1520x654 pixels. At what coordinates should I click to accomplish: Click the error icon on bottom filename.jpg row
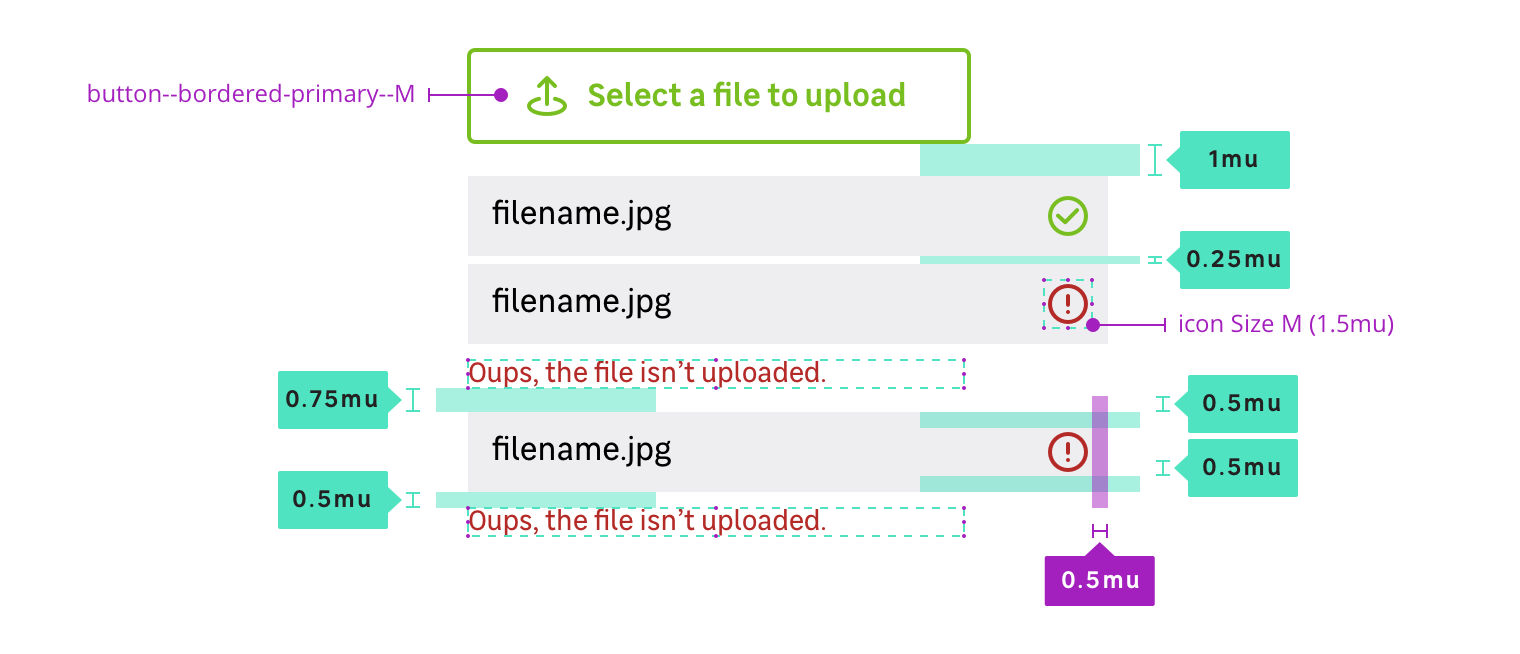[x=1067, y=452]
